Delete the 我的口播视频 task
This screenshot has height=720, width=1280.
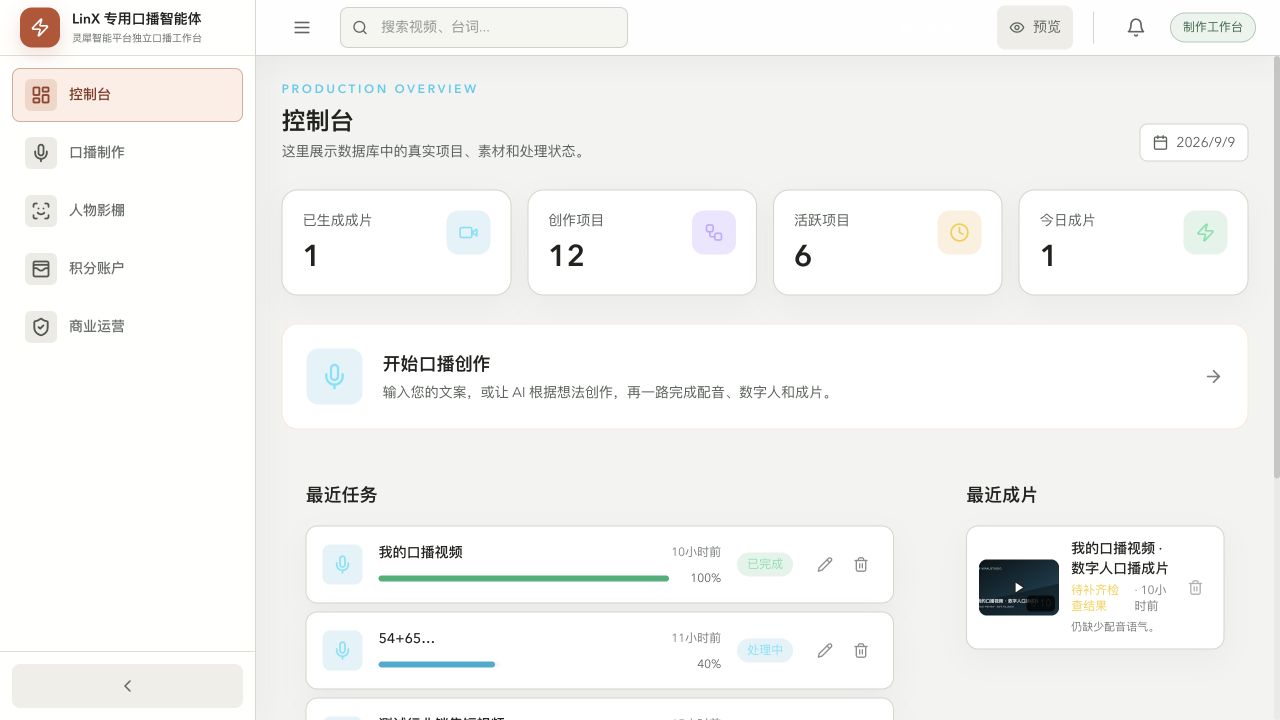[x=861, y=565]
